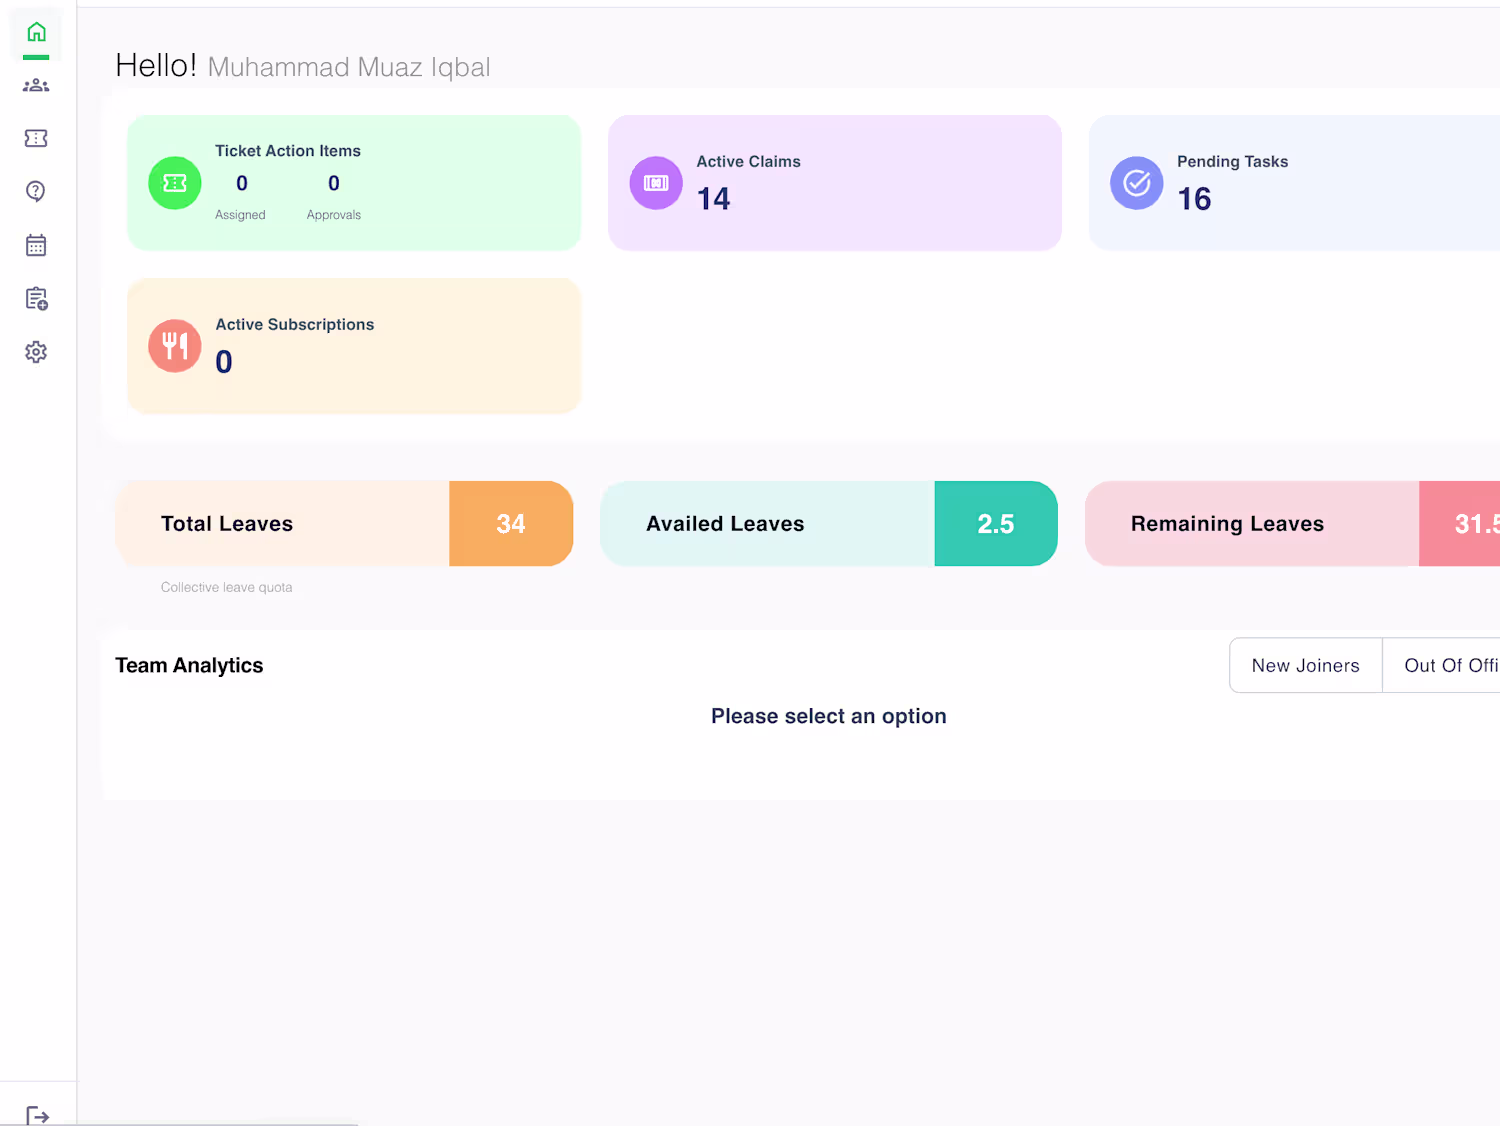Click the help question mark sidebar icon

click(x=36, y=191)
